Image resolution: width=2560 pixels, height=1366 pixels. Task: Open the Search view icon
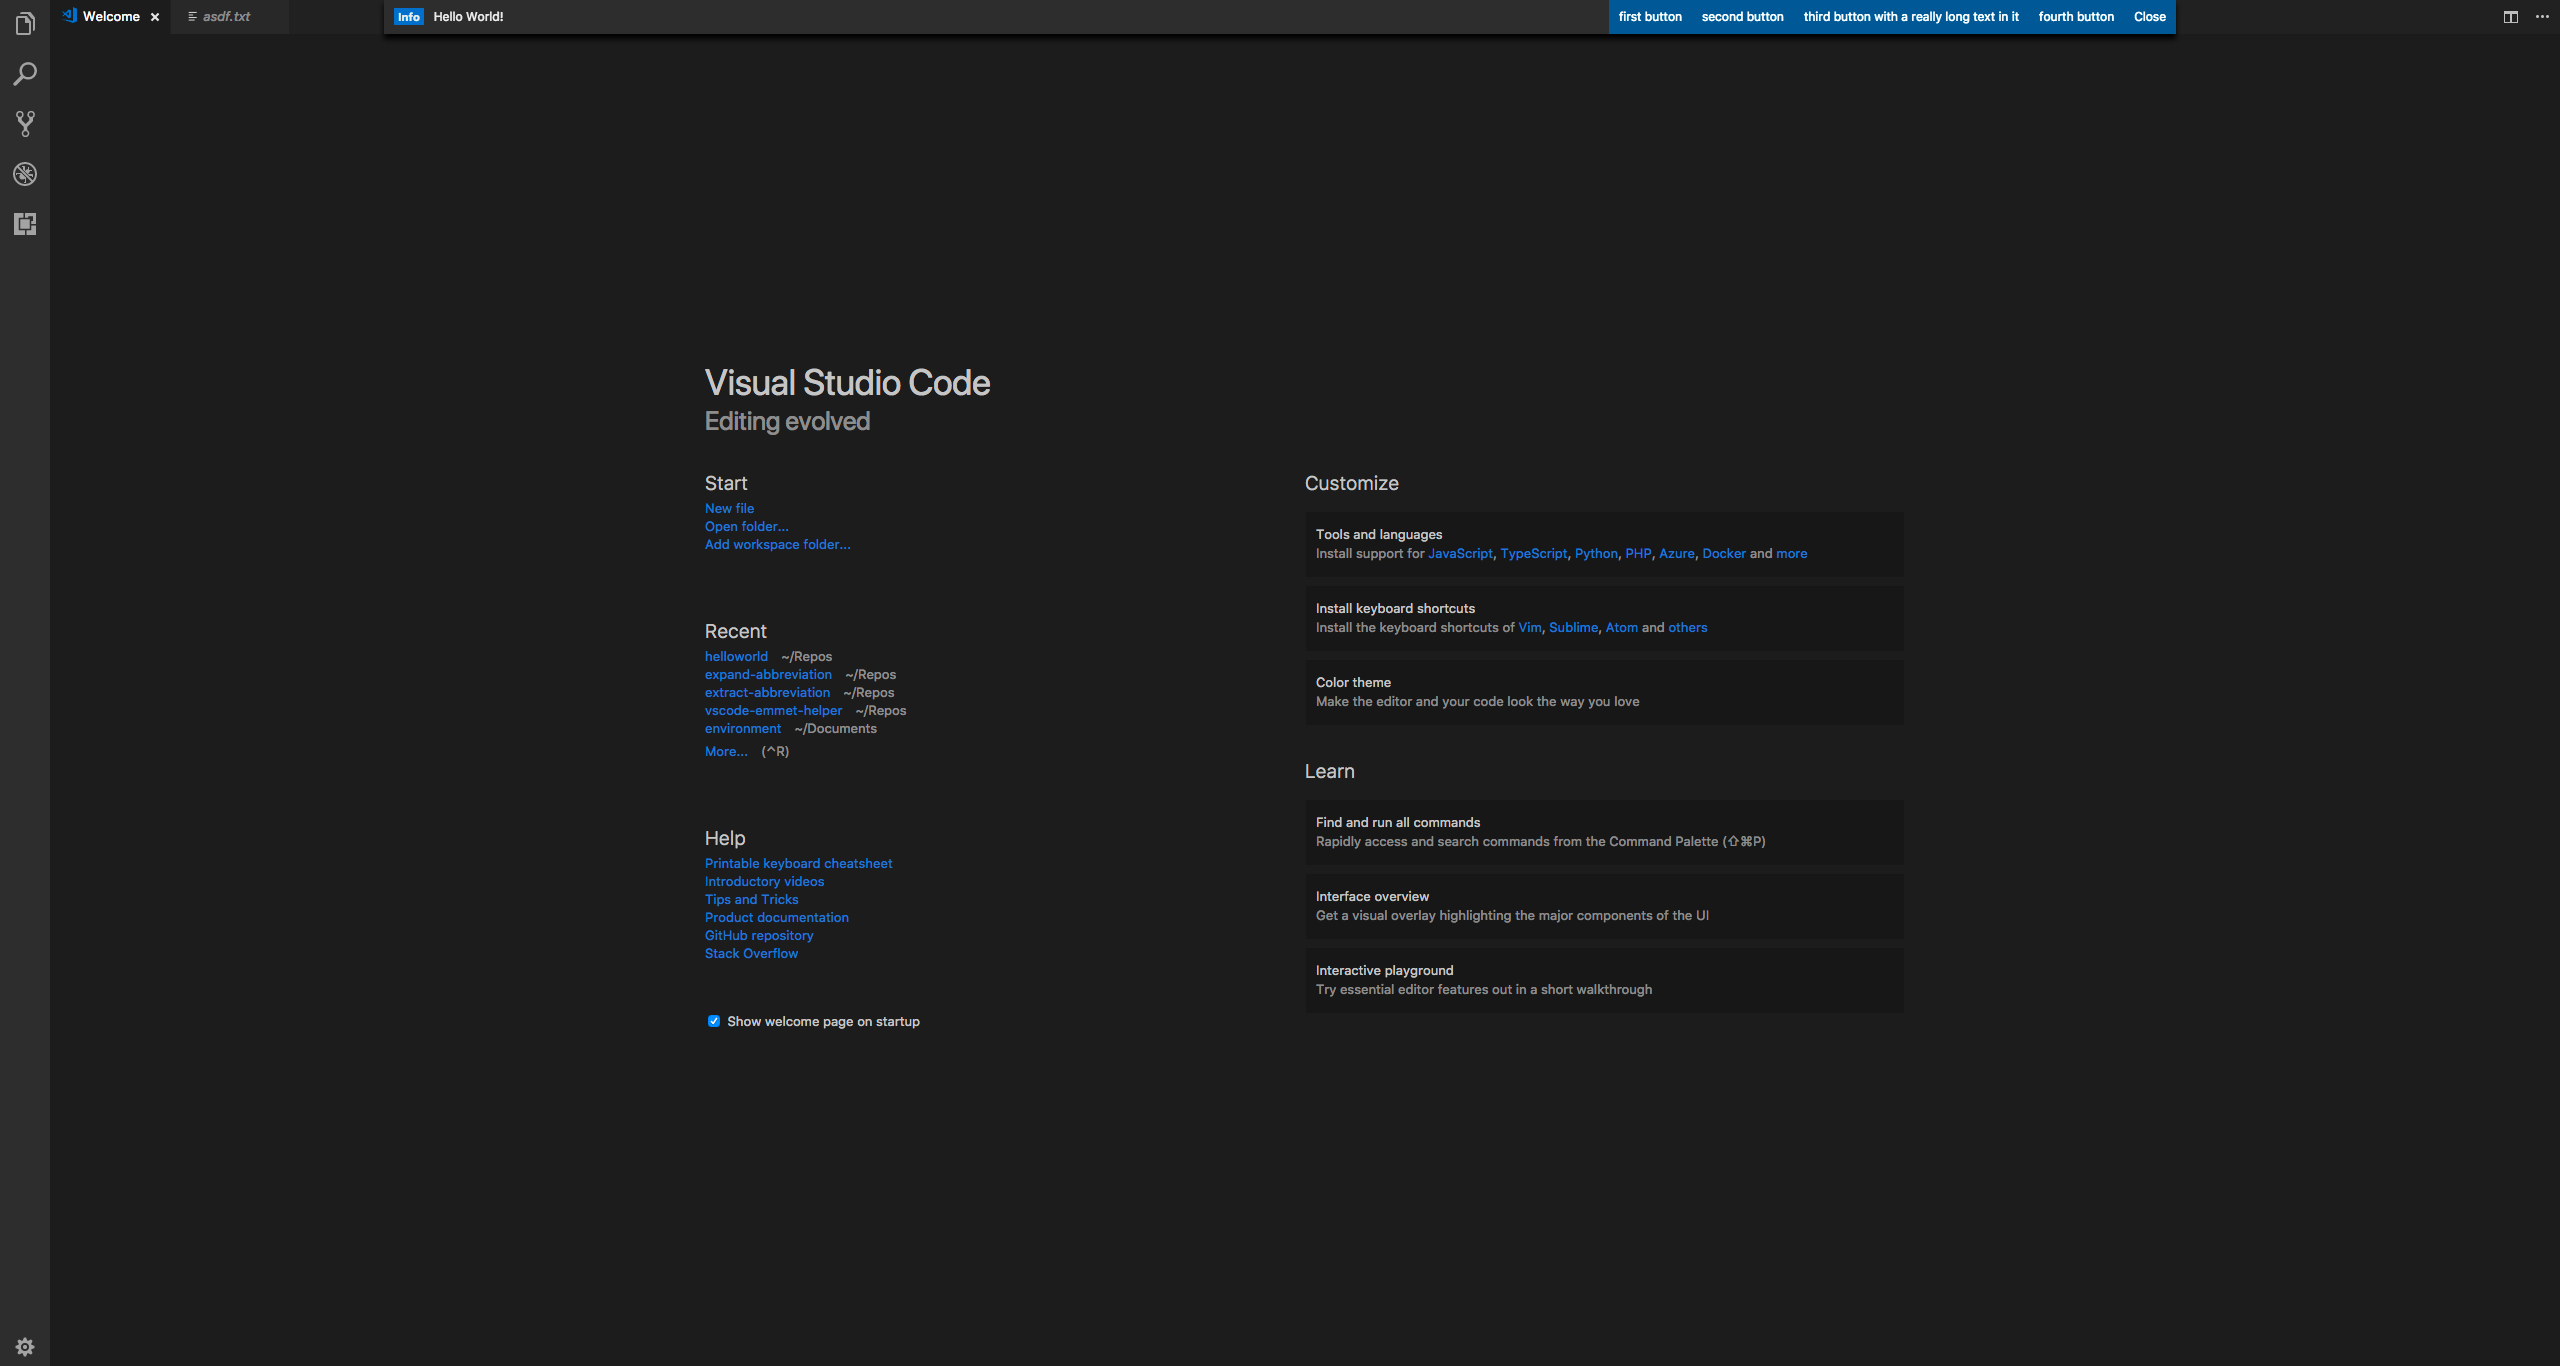[25, 74]
